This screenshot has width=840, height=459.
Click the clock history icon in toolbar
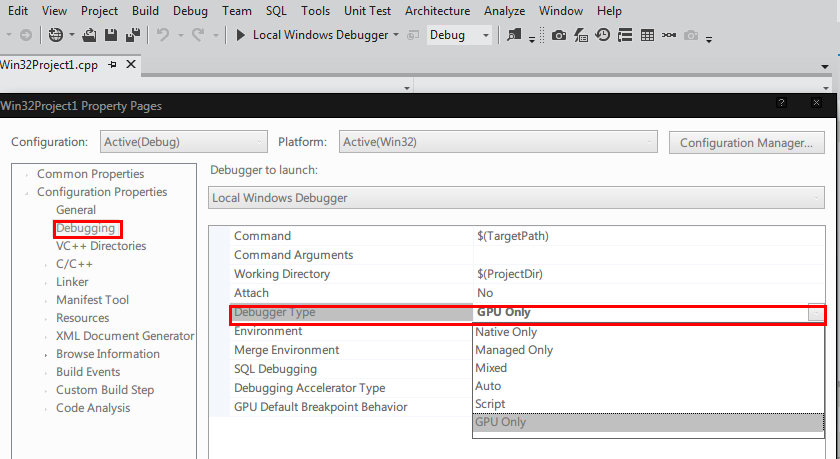(603, 35)
